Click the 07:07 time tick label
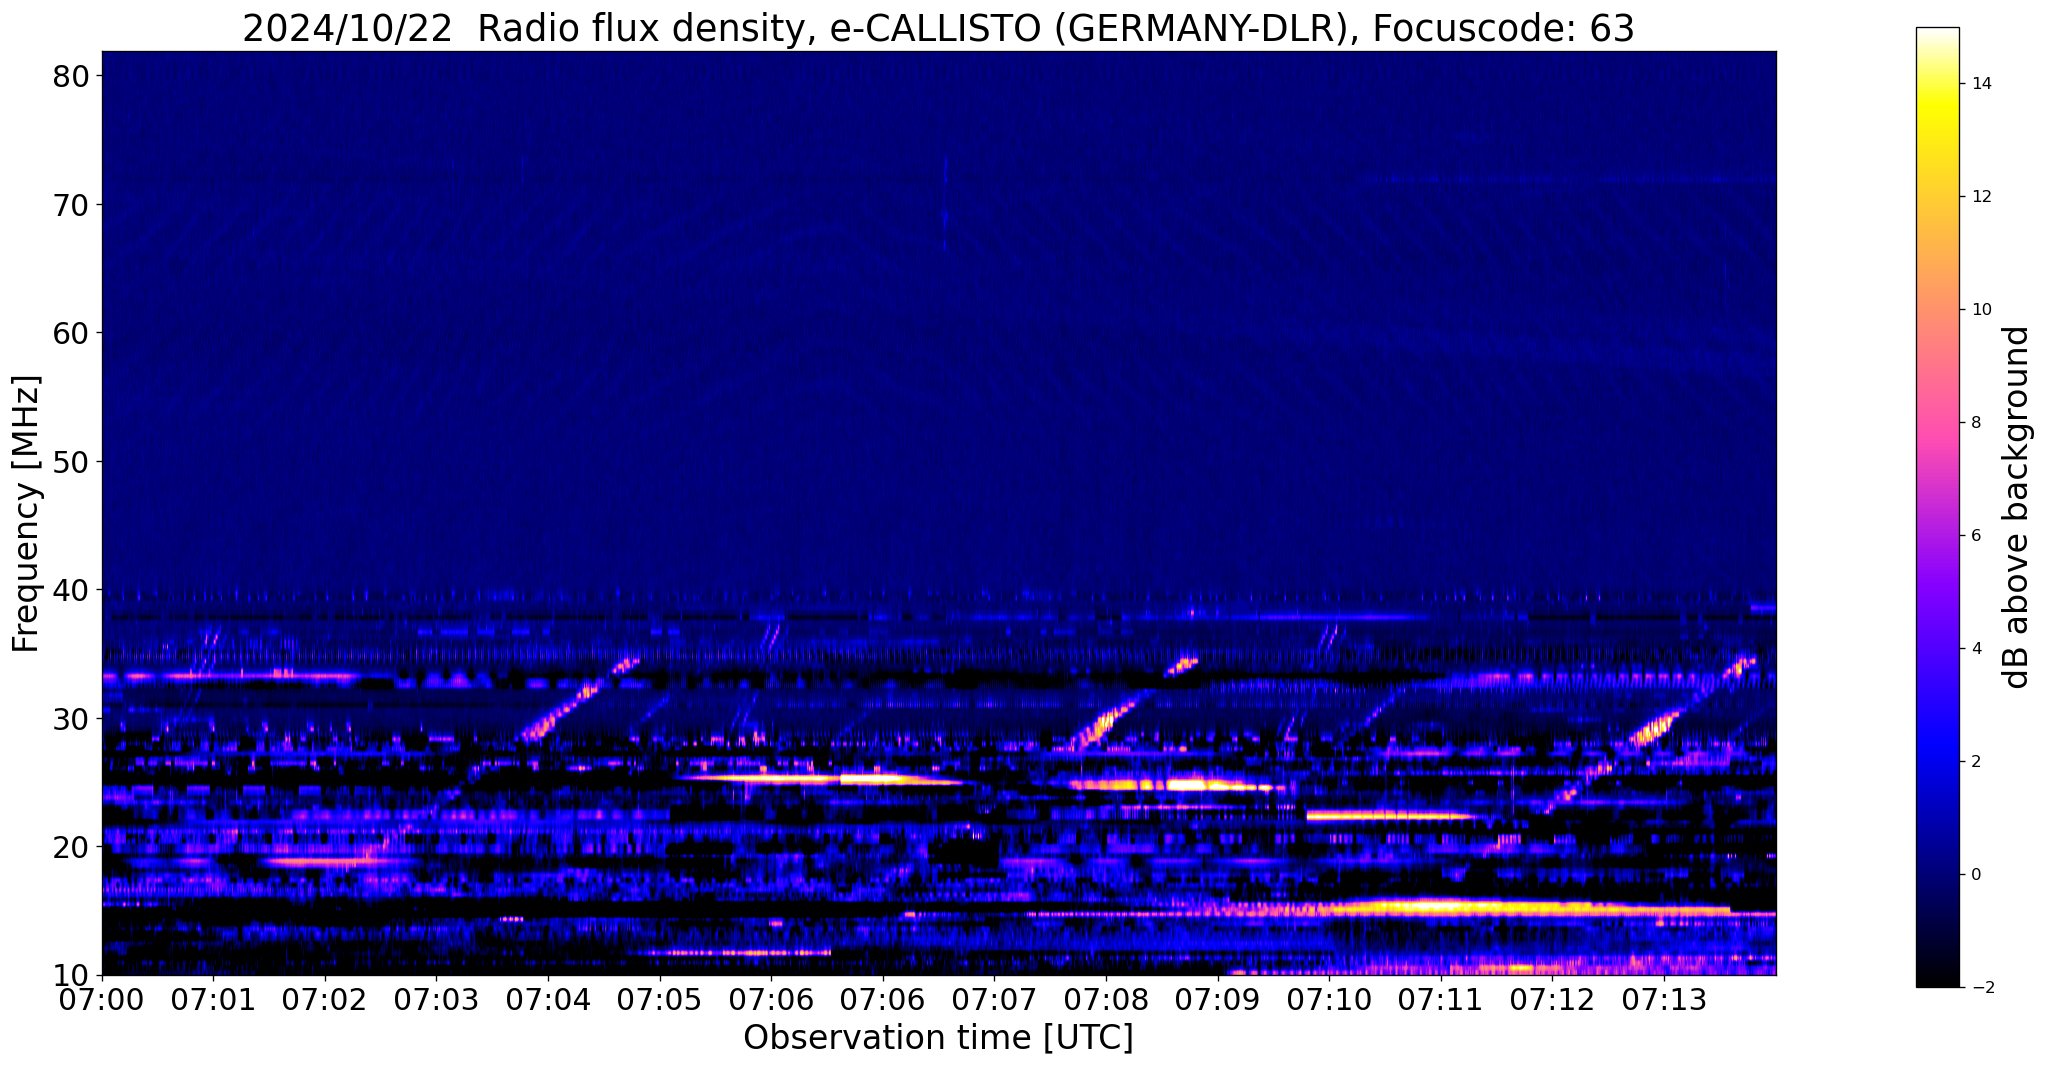 click(x=994, y=999)
